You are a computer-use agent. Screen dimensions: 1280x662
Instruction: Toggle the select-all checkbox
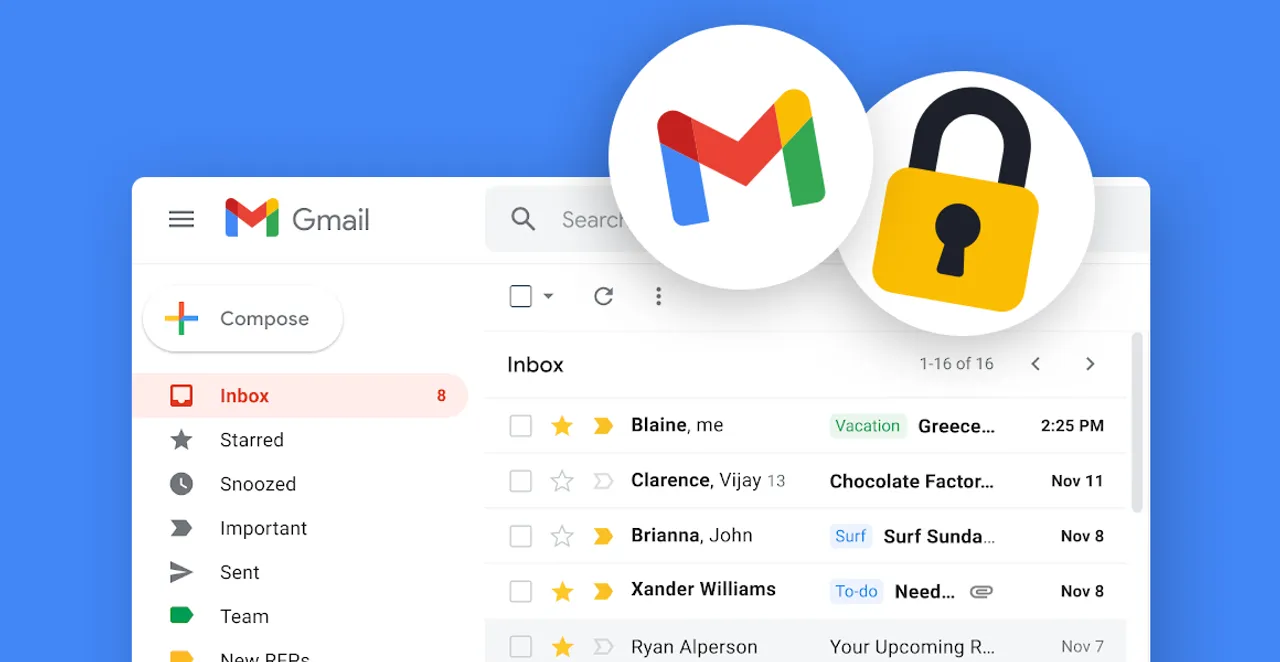pyautogui.click(x=520, y=296)
